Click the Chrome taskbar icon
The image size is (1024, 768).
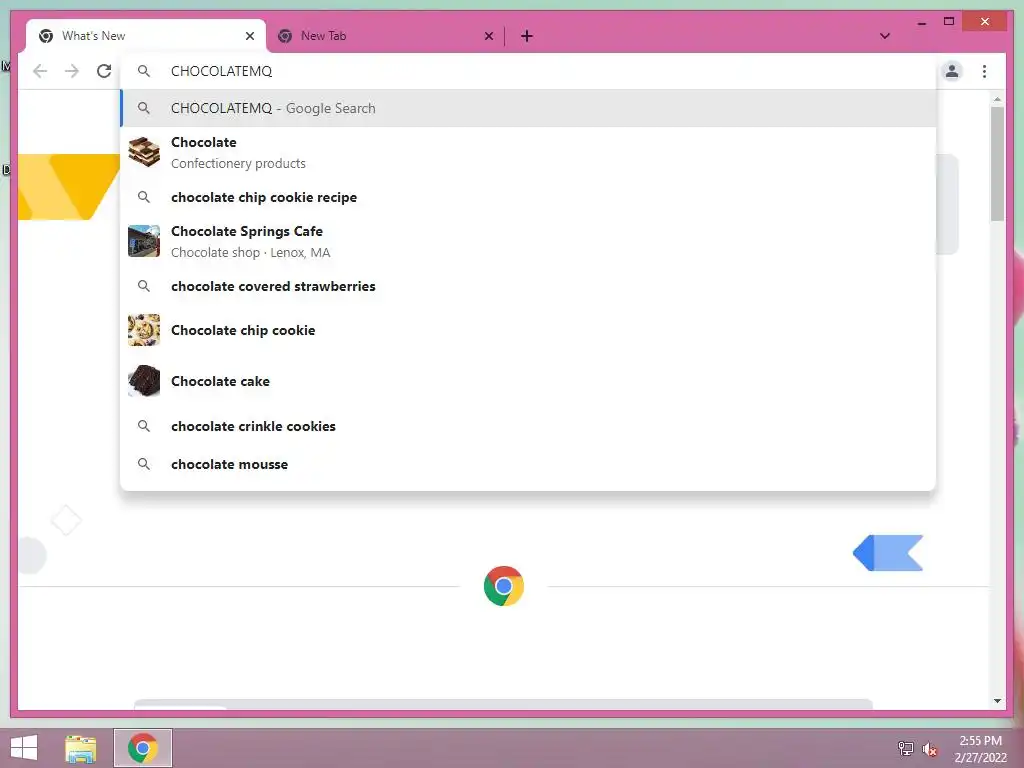(x=143, y=748)
